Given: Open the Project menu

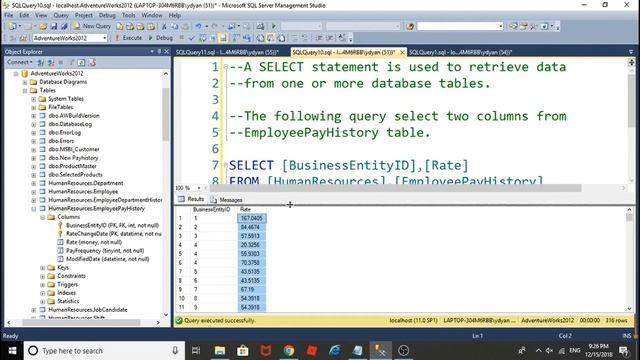Looking at the screenshot, I should [x=84, y=15].
